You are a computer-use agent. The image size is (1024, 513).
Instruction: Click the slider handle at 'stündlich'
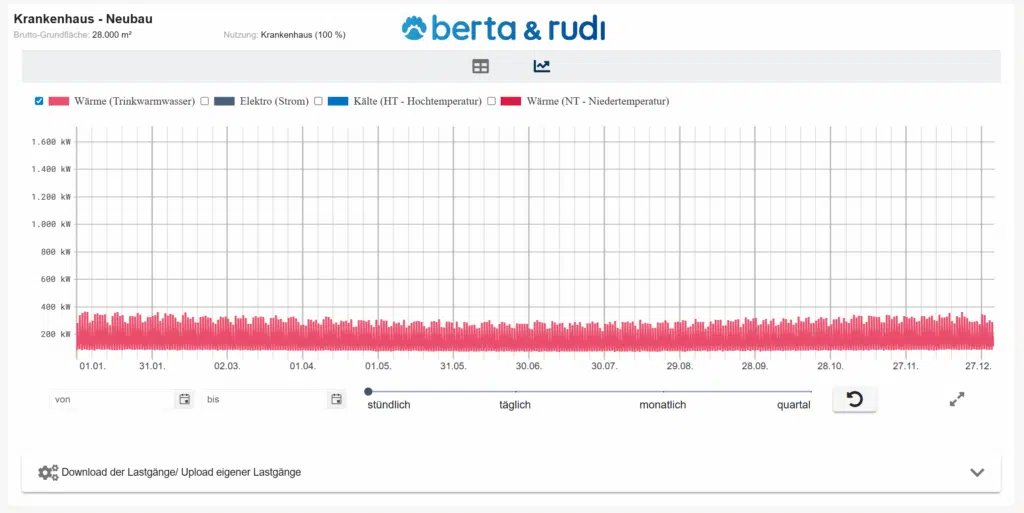368,392
